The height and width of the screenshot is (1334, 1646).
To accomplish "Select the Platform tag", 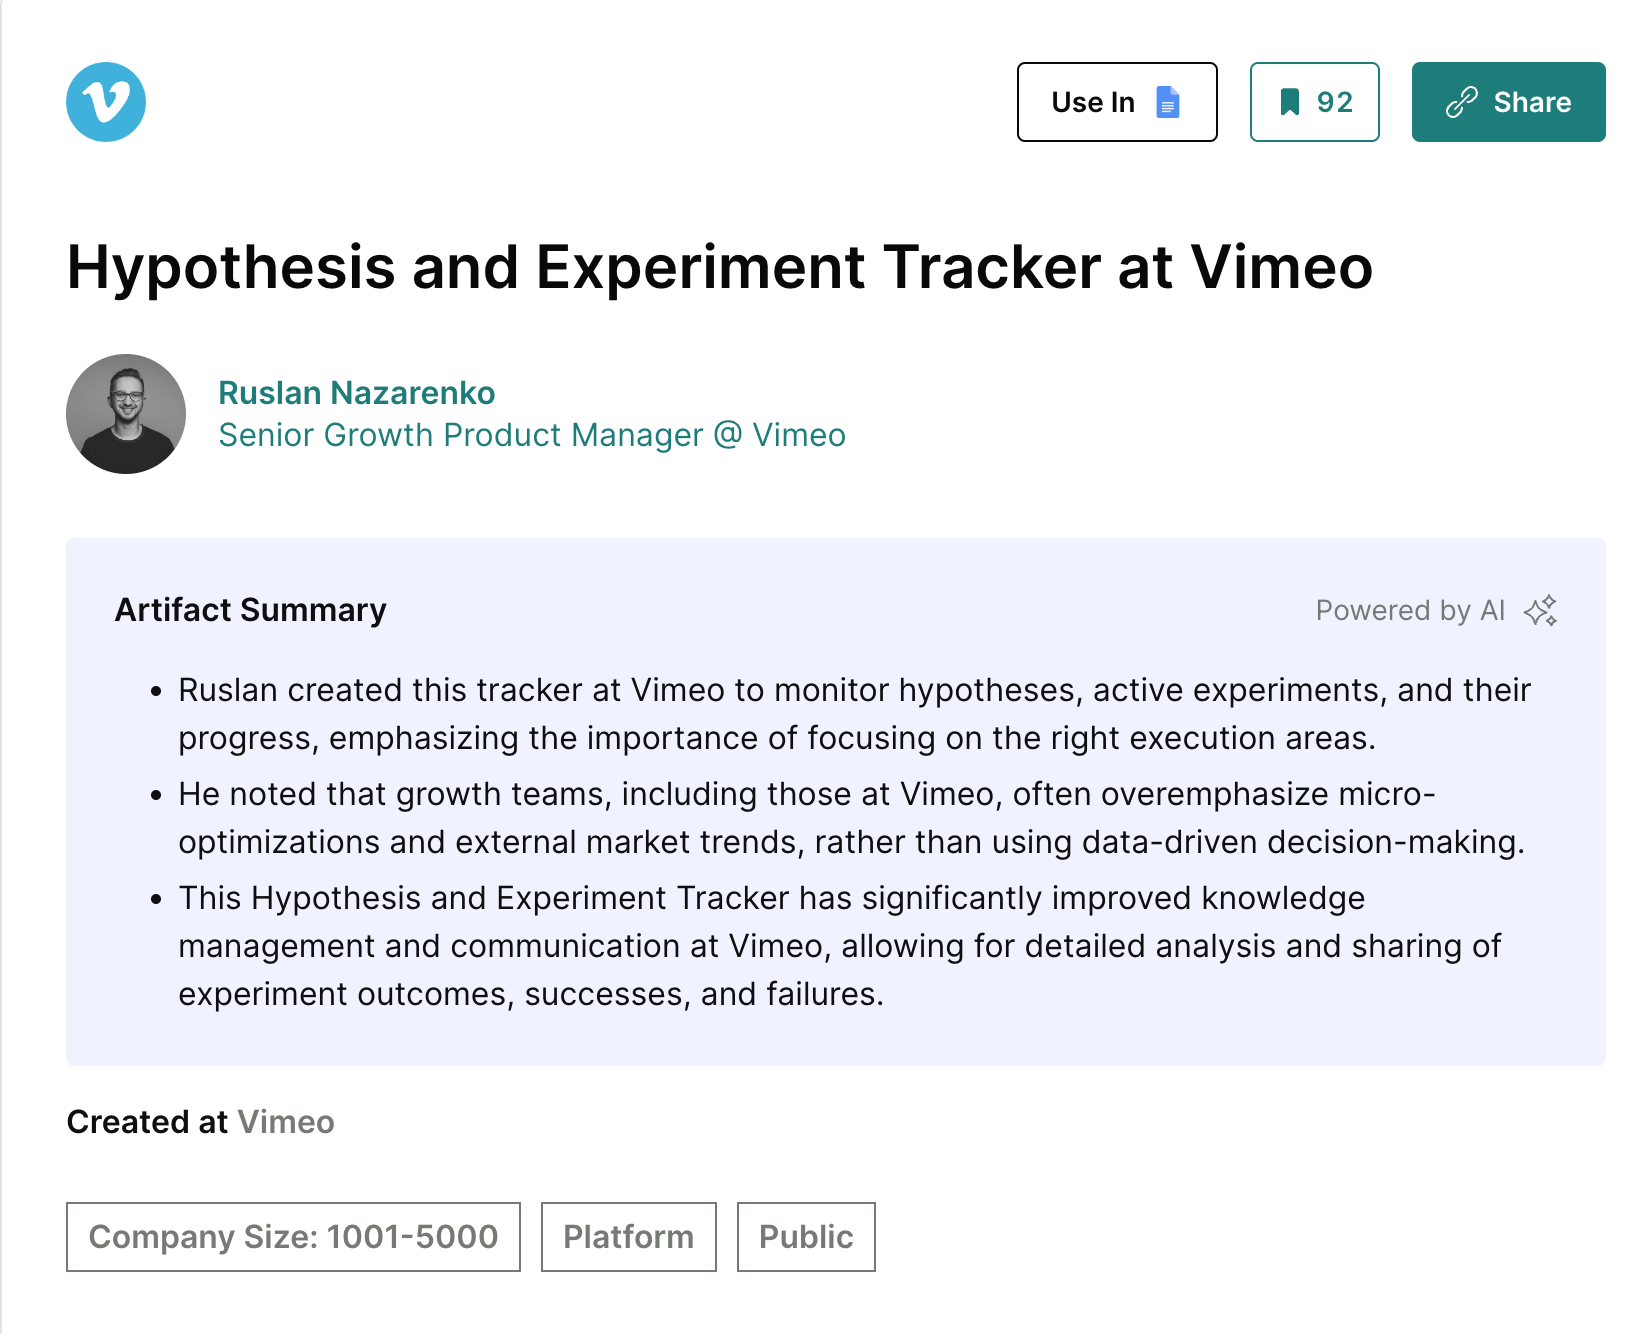I will coord(628,1237).
